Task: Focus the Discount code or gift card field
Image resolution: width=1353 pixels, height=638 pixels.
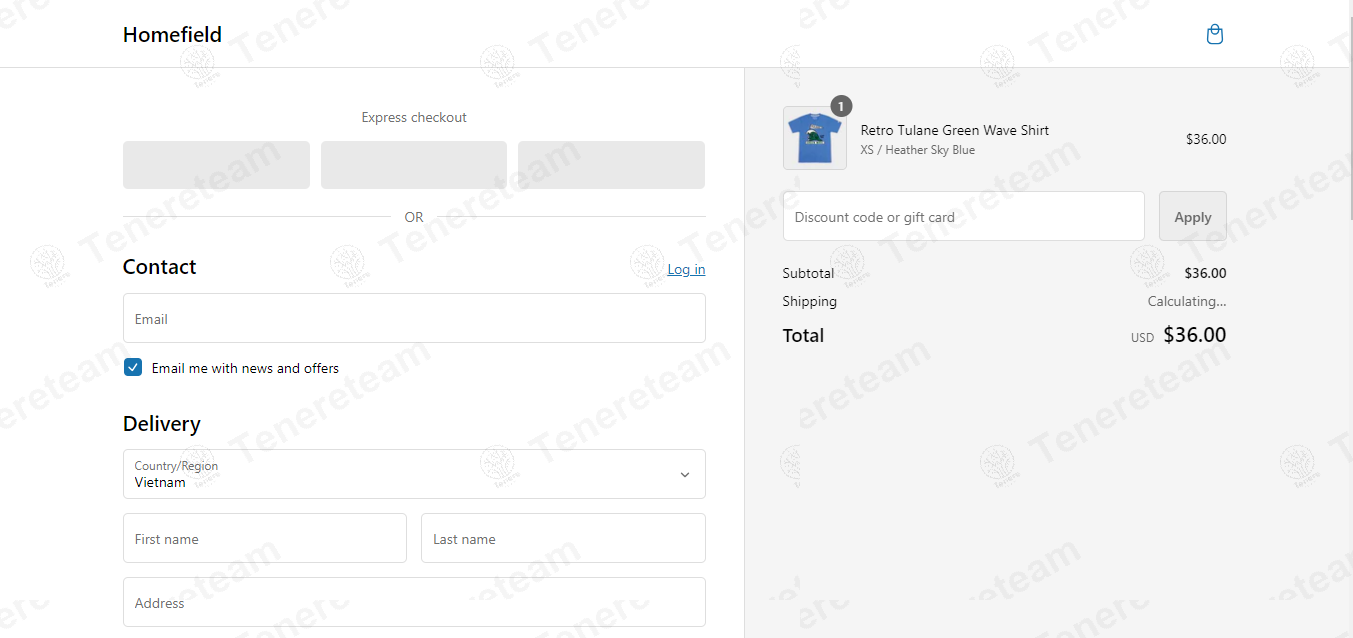Action: click(963, 217)
